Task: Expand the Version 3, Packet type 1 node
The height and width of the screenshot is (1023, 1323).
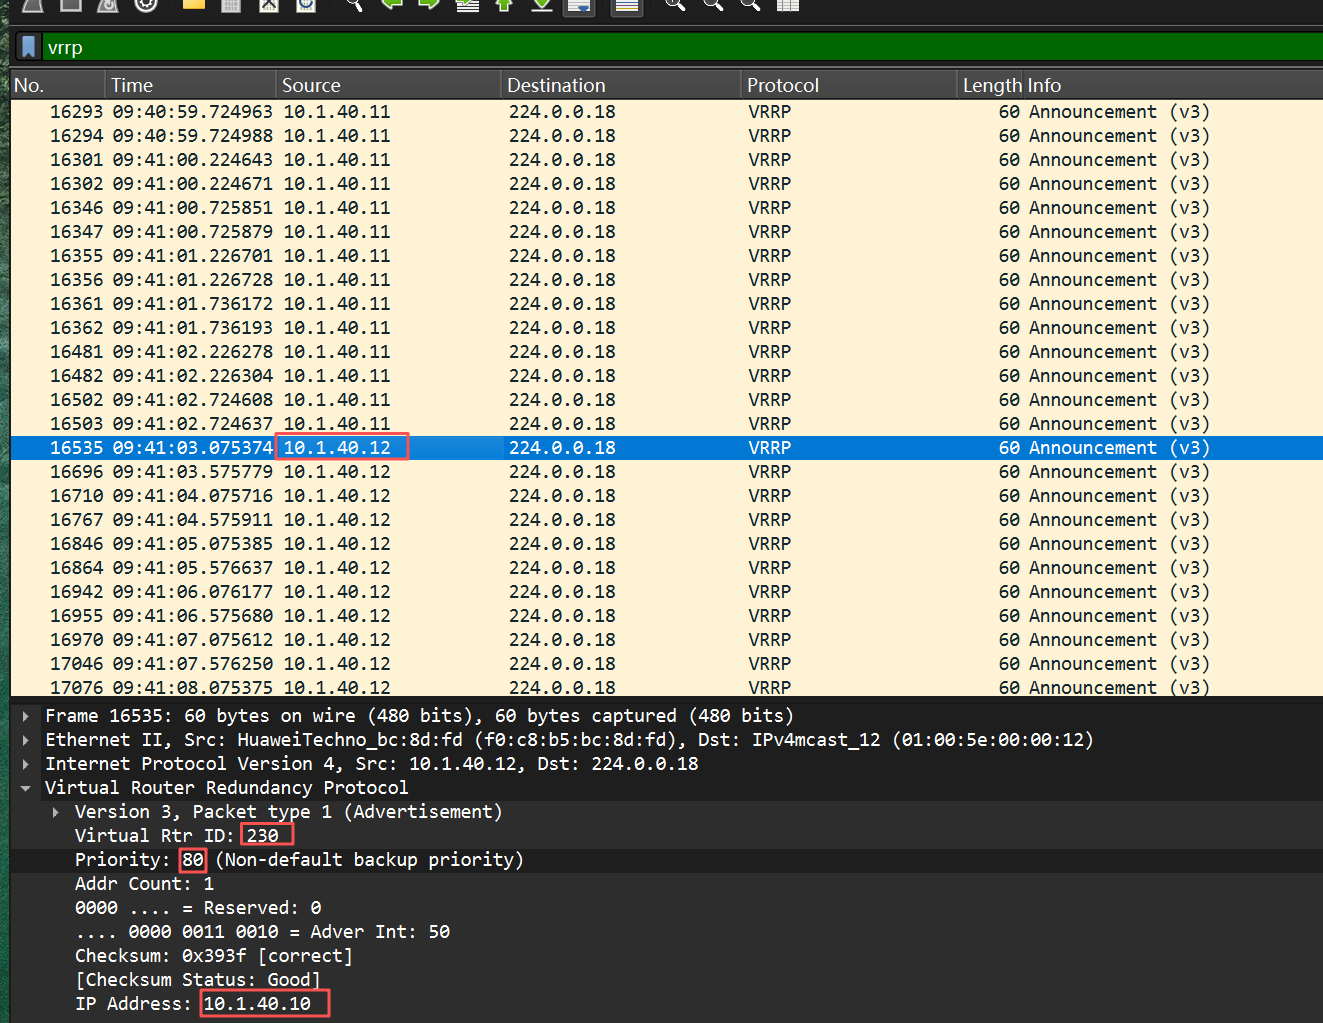Action: (56, 812)
